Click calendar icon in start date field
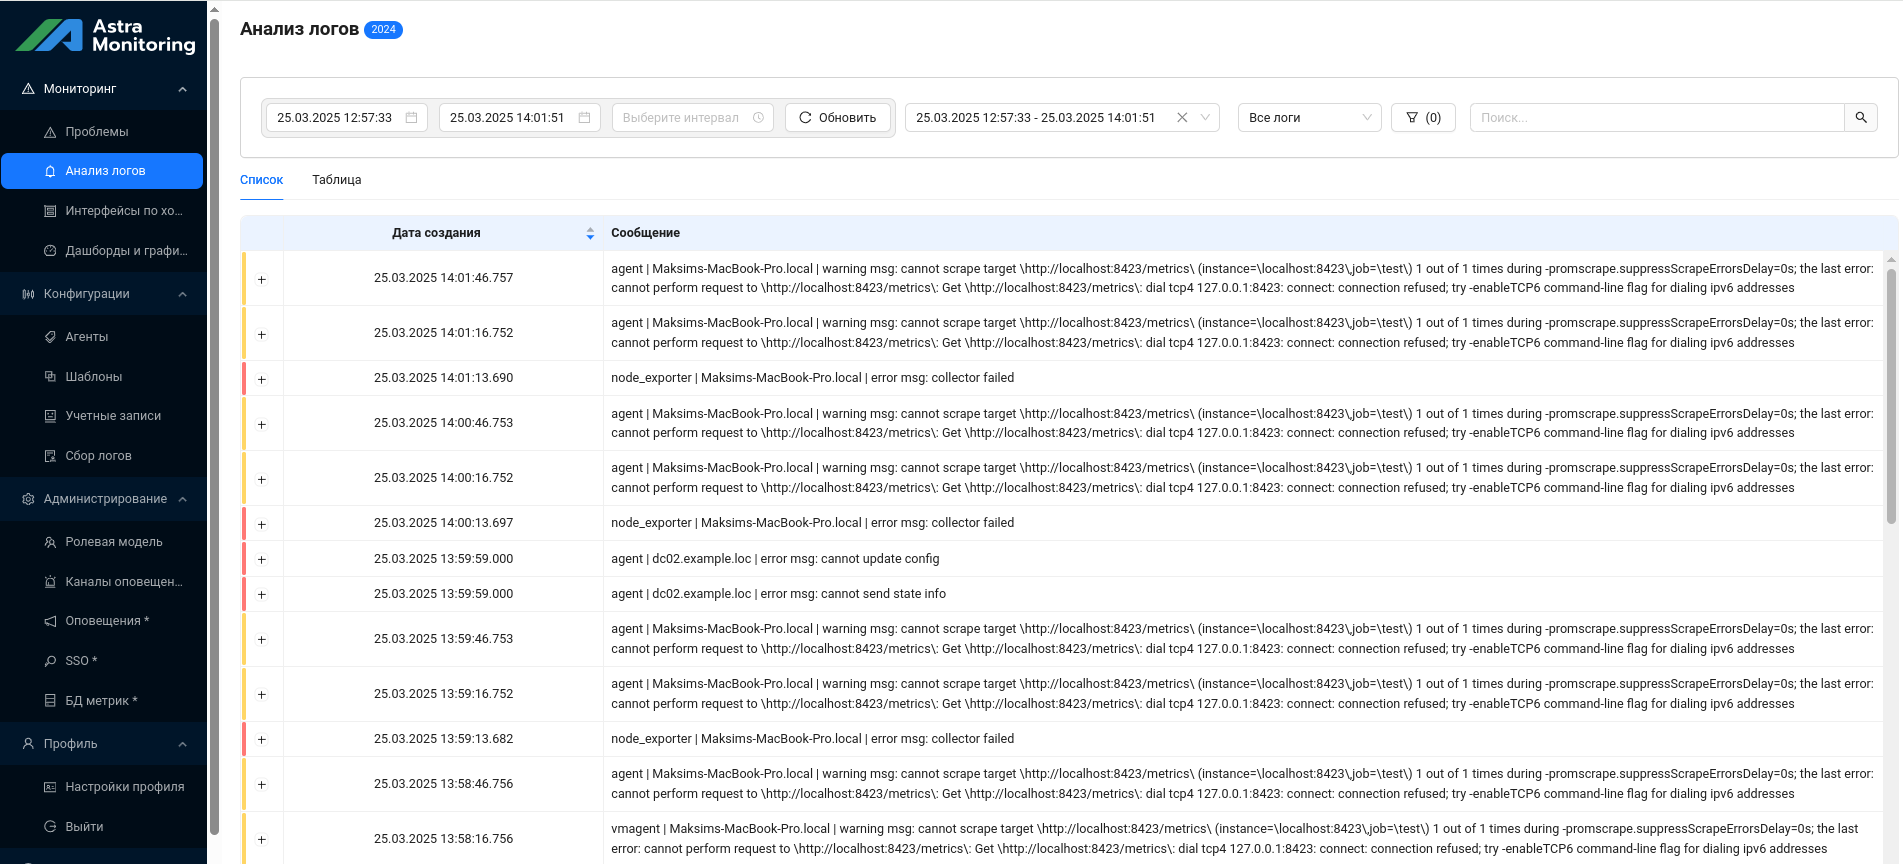This screenshot has width=1903, height=864. point(411,118)
